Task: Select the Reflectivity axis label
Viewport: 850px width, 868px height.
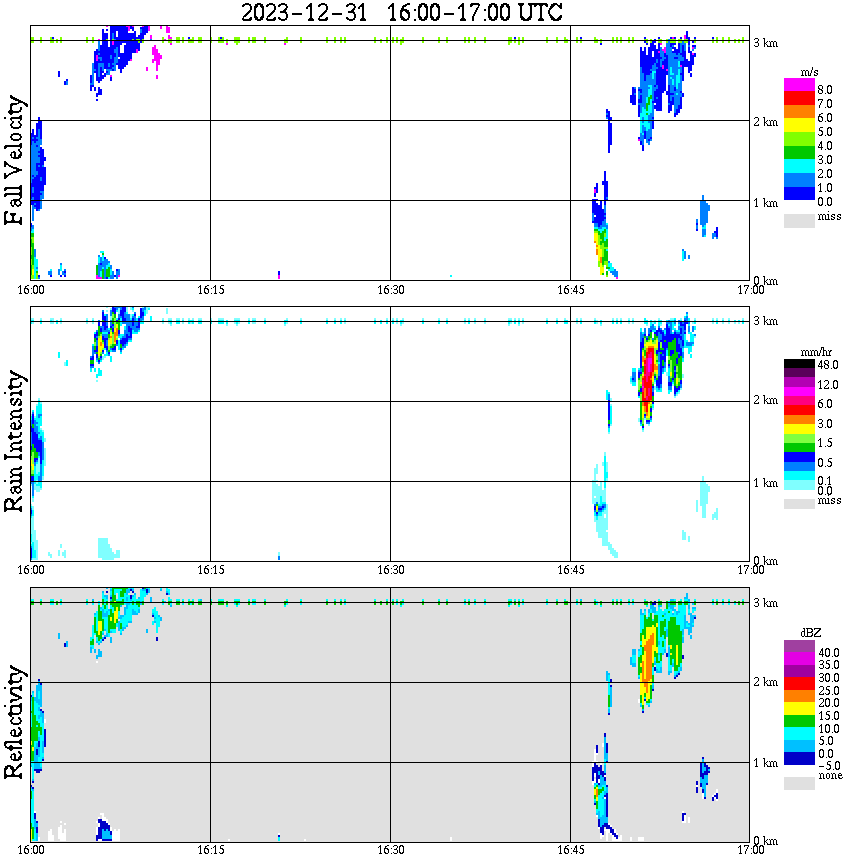Action: [14, 721]
